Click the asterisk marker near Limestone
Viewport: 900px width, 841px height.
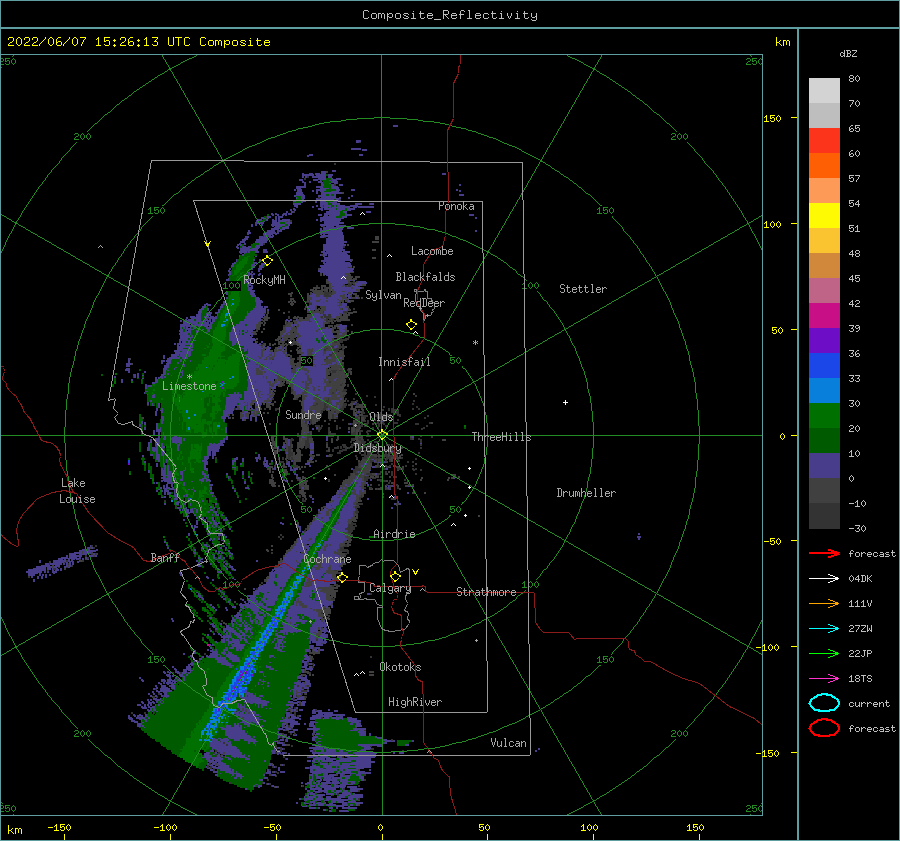pos(189,377)
